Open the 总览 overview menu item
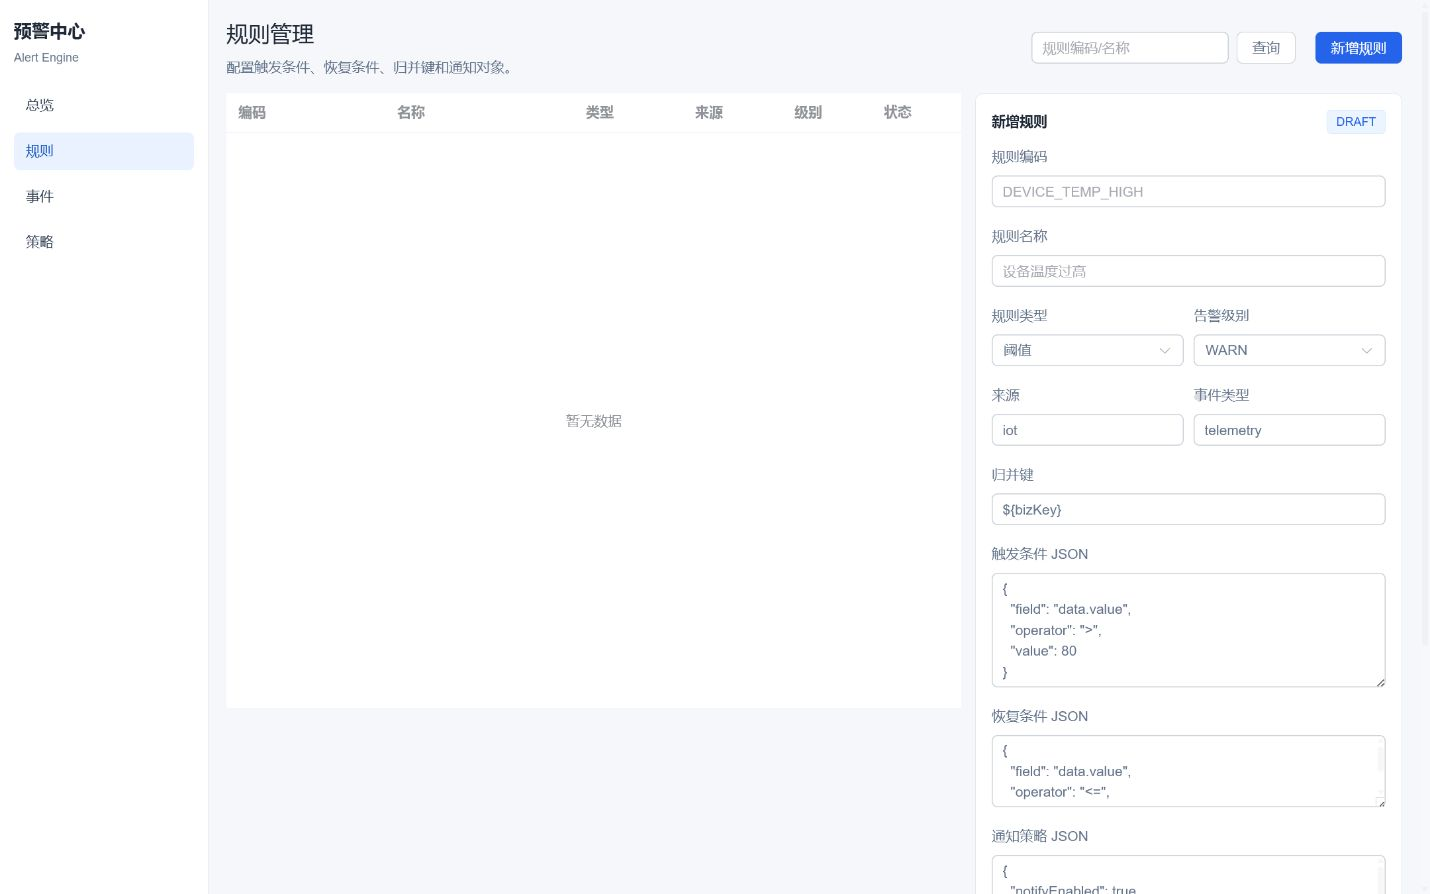This screenshot has width=1430, height=894. coord(104,105)
